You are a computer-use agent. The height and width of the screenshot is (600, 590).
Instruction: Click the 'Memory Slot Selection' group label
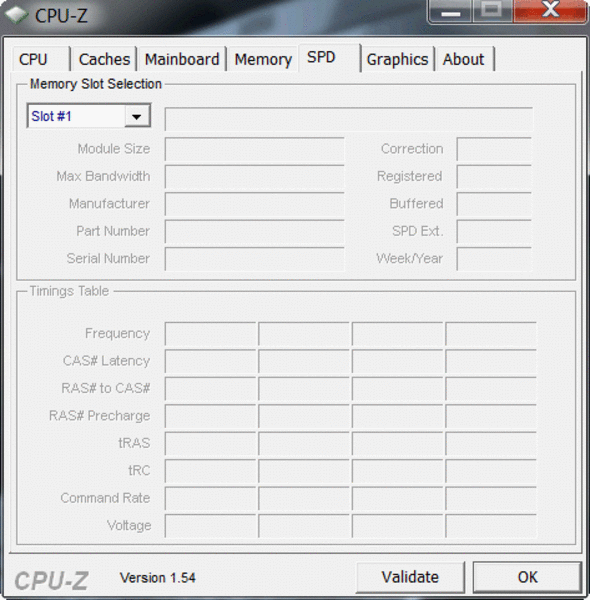pos(96,84)
